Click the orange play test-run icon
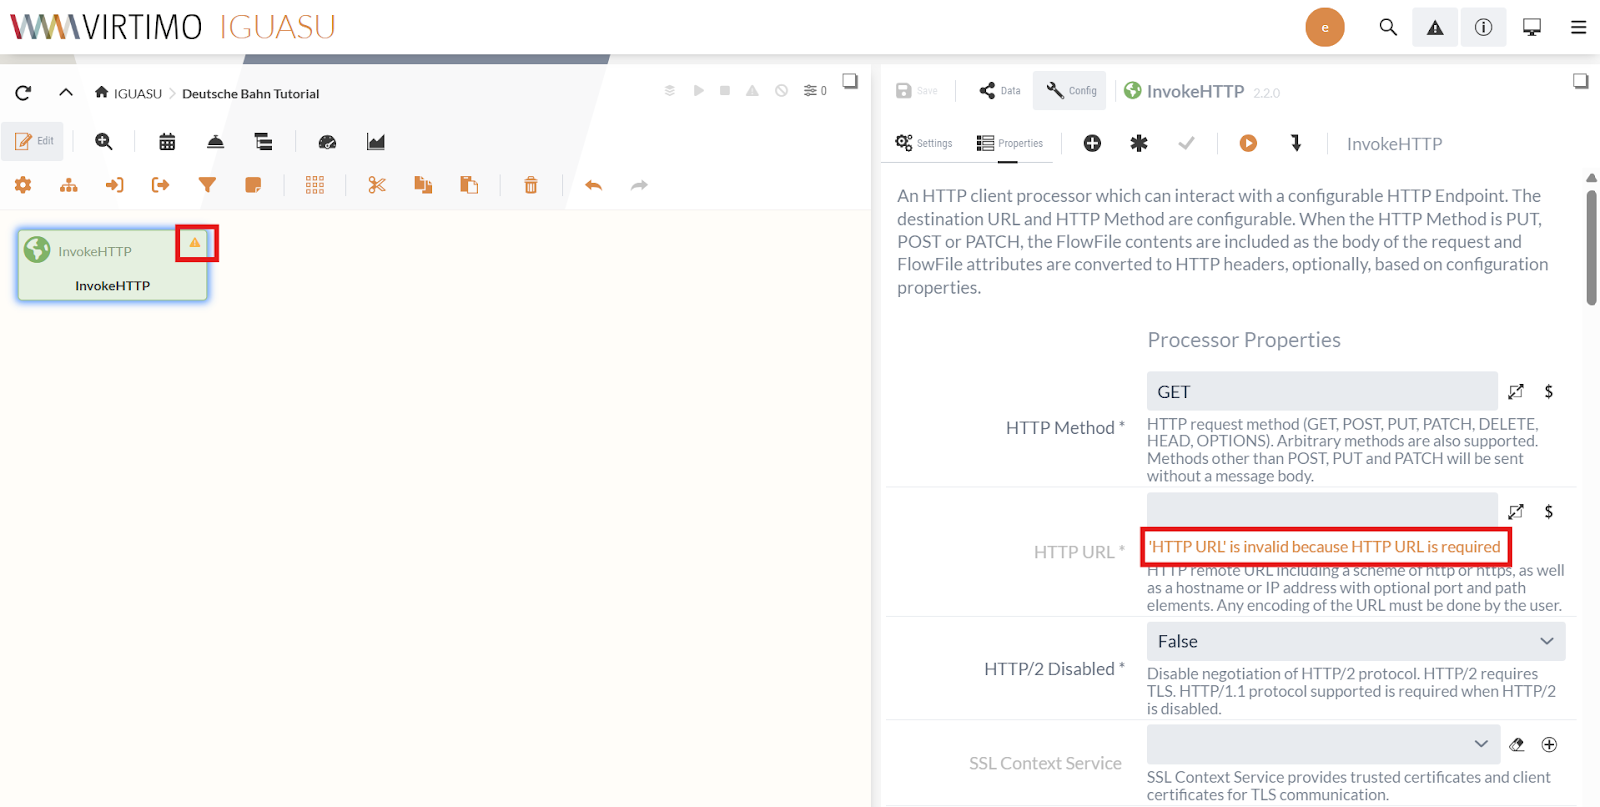Viewport: 1600px width, 807px height. [x=1248, y=143]
